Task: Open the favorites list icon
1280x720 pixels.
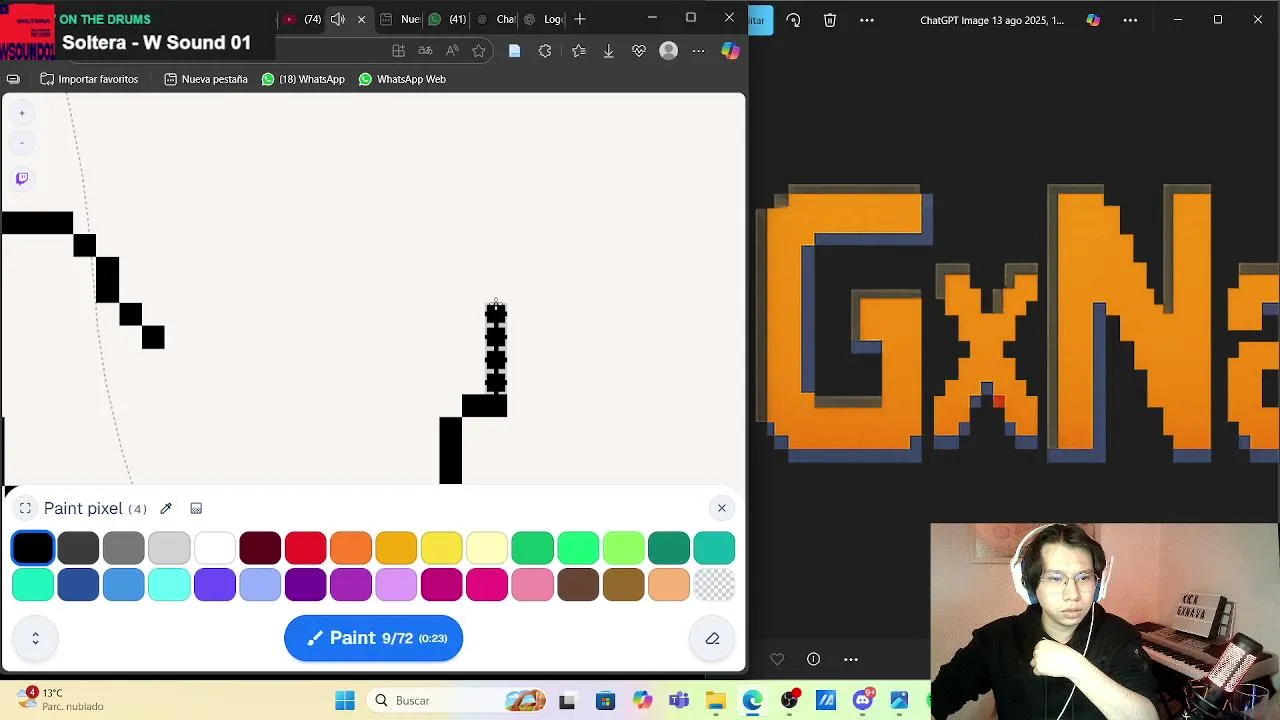Action: point(578,51)
